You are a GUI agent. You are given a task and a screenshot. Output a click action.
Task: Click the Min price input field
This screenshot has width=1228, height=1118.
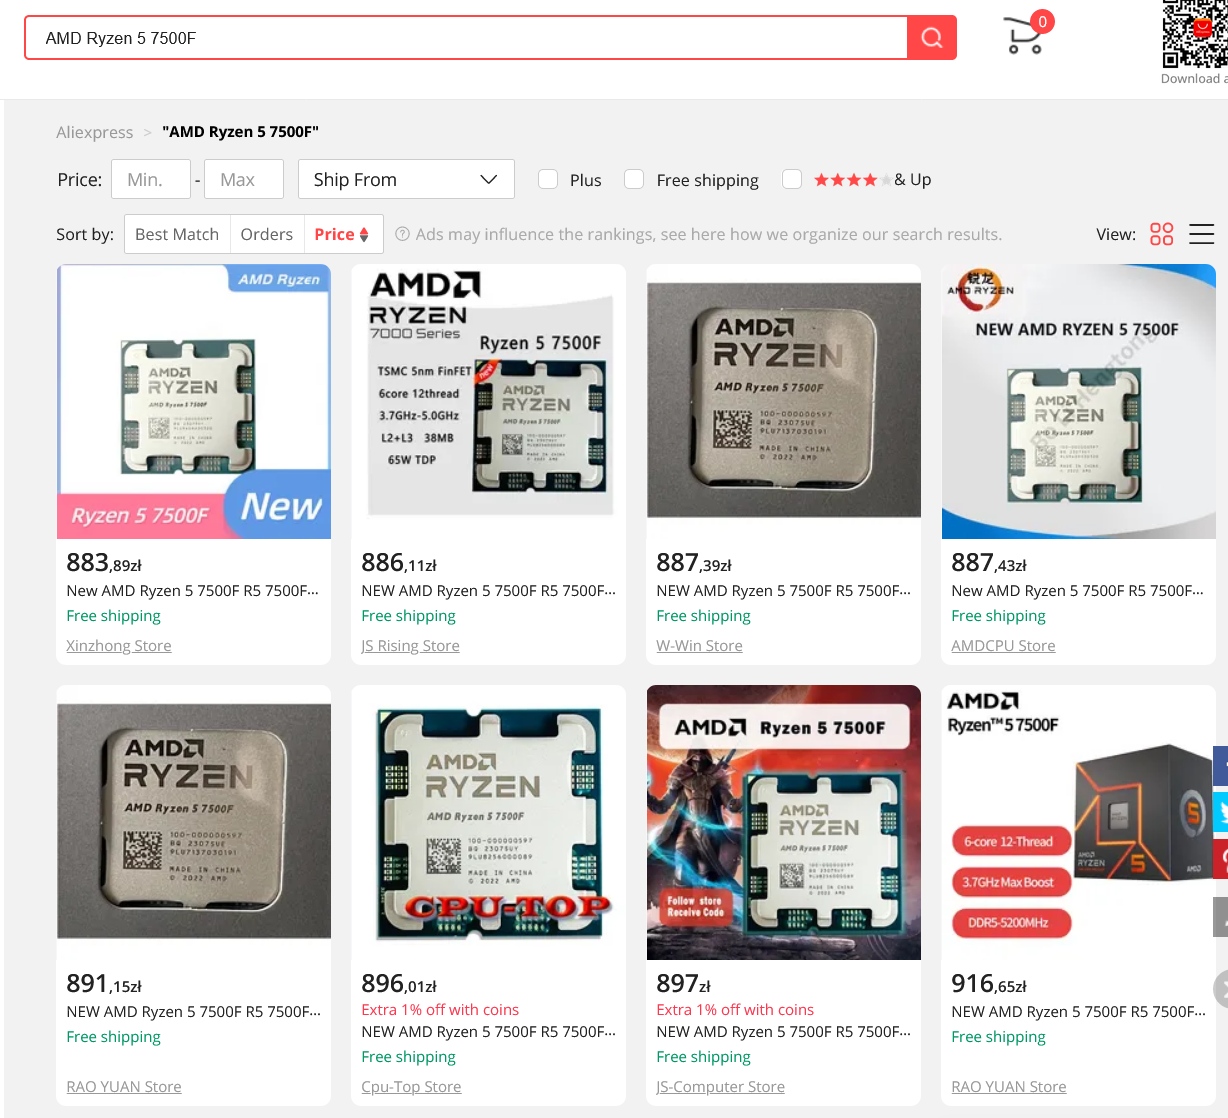[151, 179]
